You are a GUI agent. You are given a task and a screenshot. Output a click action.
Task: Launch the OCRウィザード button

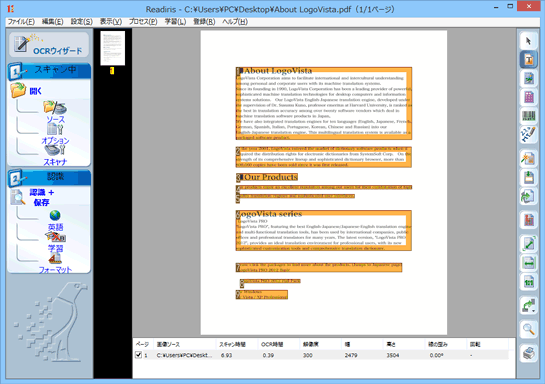click(49, 45)
